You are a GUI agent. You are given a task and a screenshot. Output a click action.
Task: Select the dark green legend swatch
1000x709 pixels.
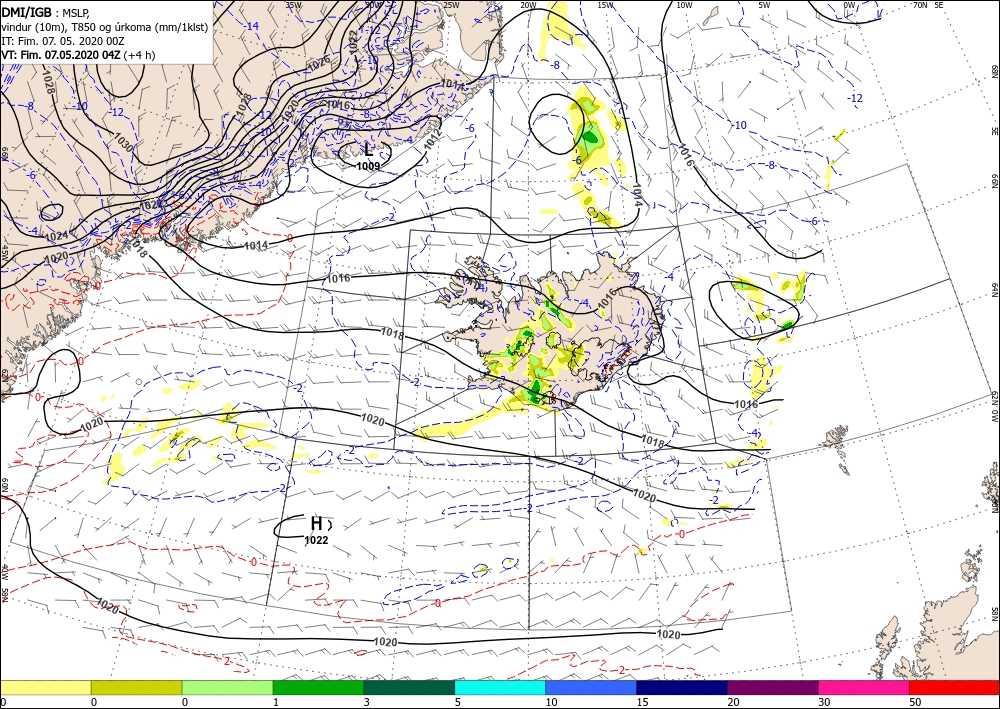point(409,687)
